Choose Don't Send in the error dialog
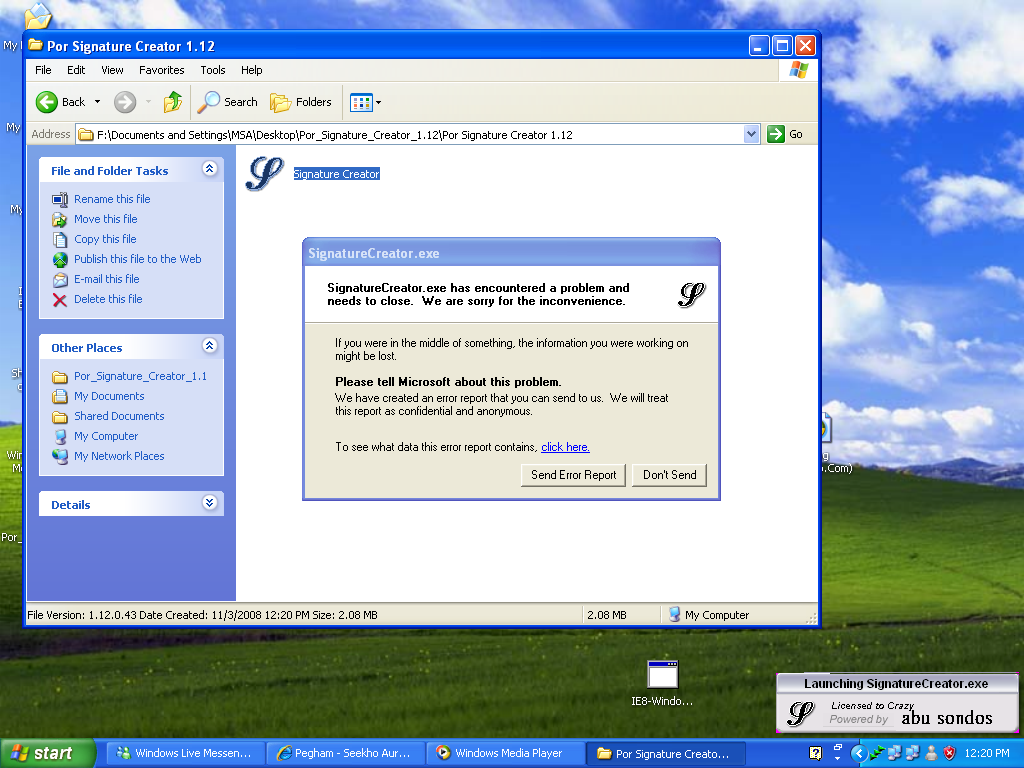This screenshot has height=768, width=1024. point(669,475)
